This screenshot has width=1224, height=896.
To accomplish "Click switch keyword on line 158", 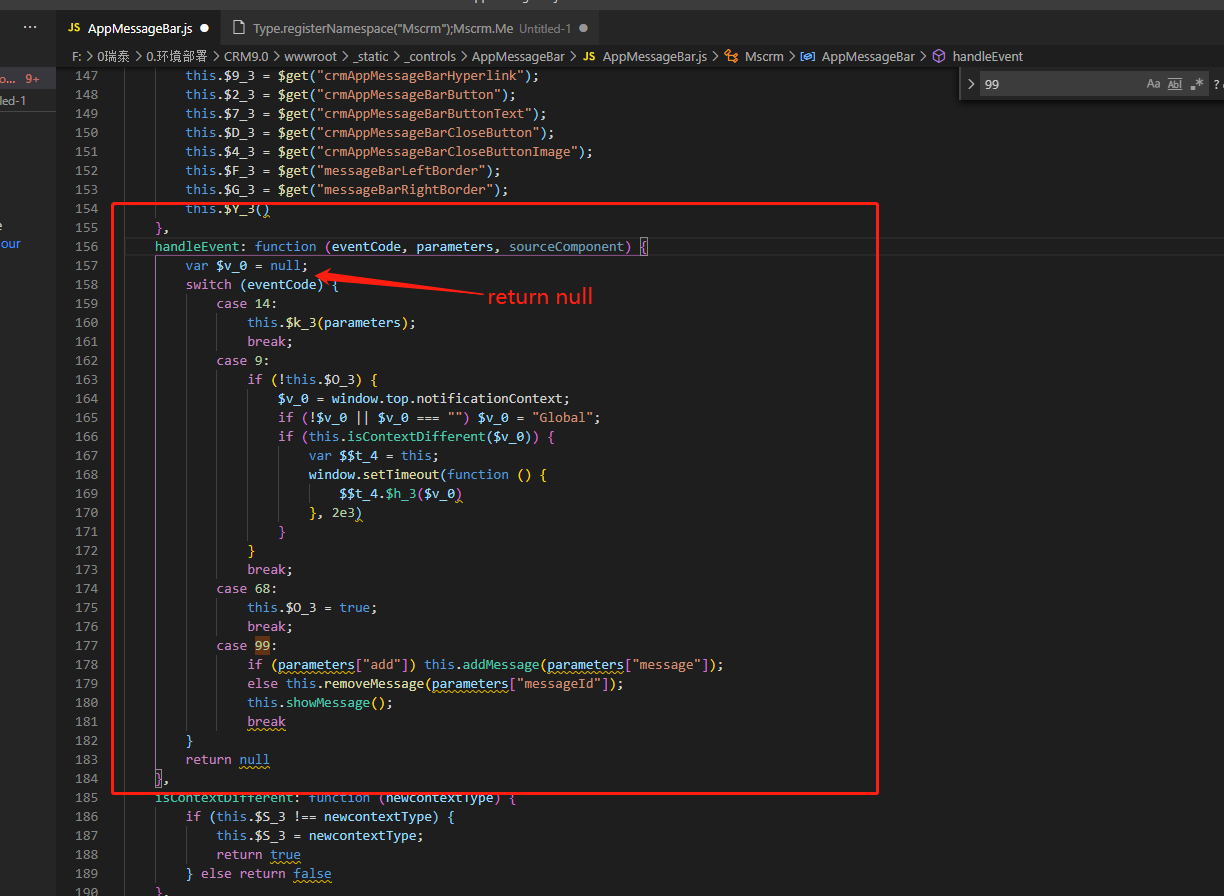I will [x=208, y=284].
